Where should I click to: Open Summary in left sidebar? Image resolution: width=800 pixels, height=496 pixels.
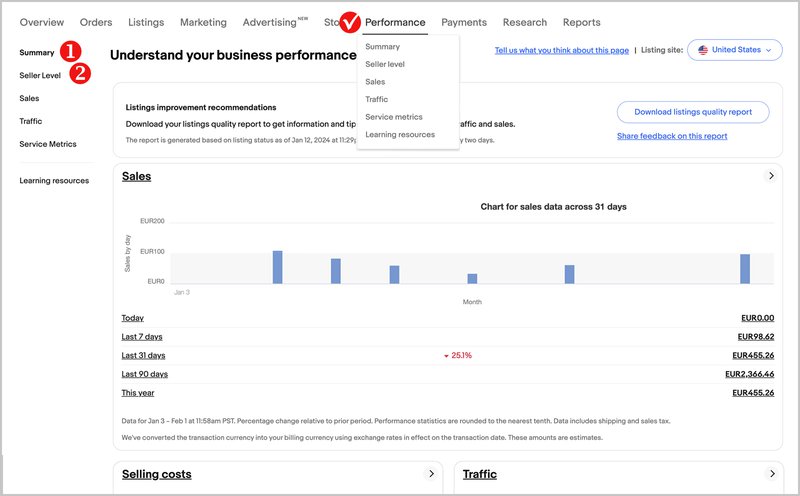pyautogui.click(x=37, y=53)
